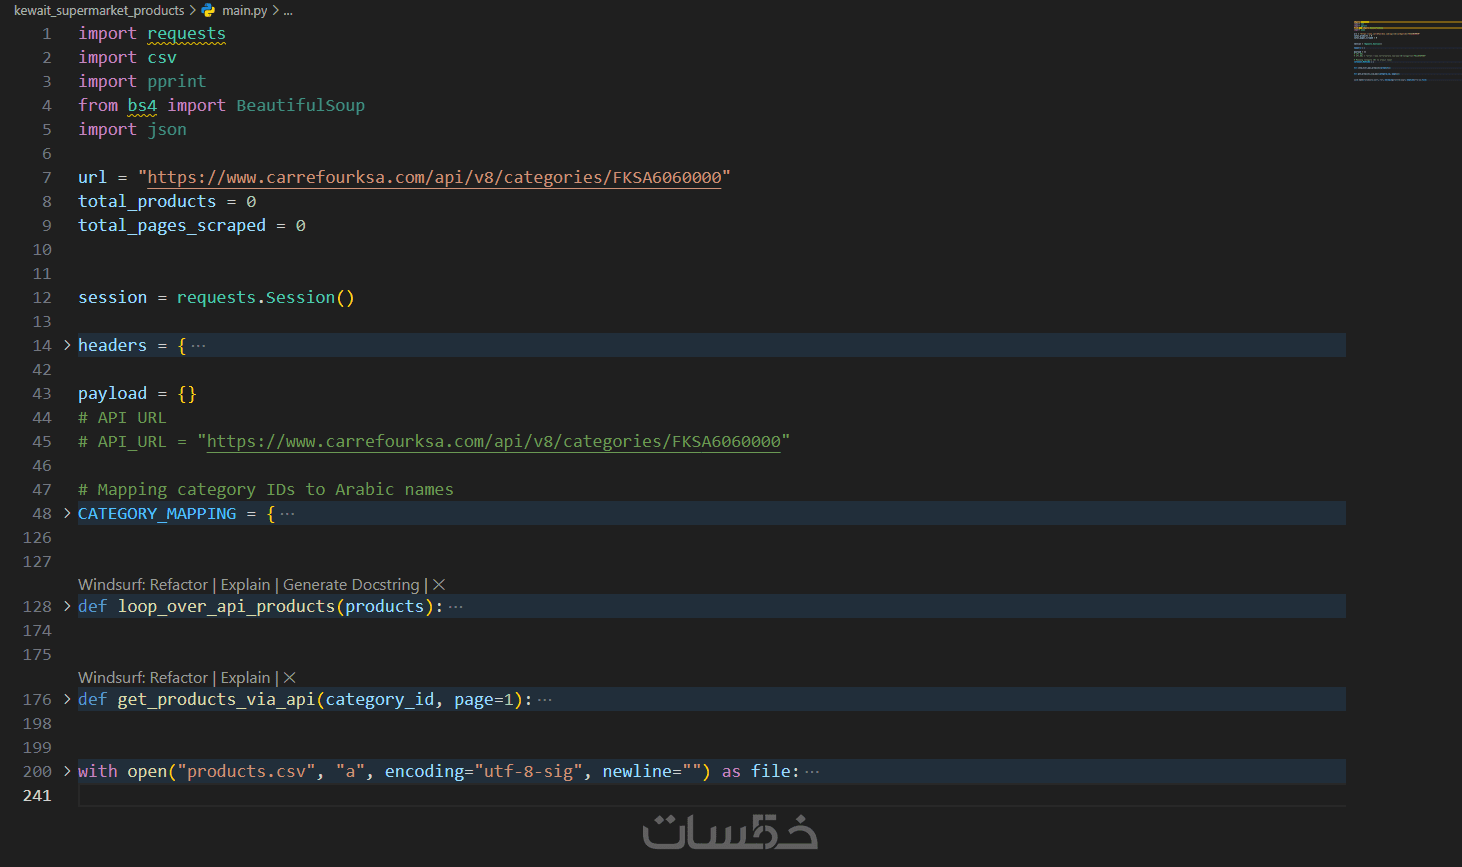Click the Python file icon in breadcrumb

point(208,11)
